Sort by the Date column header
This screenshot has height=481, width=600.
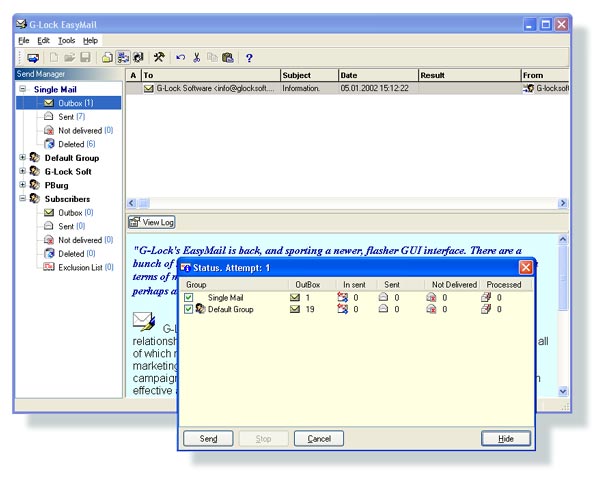point(378,75)
